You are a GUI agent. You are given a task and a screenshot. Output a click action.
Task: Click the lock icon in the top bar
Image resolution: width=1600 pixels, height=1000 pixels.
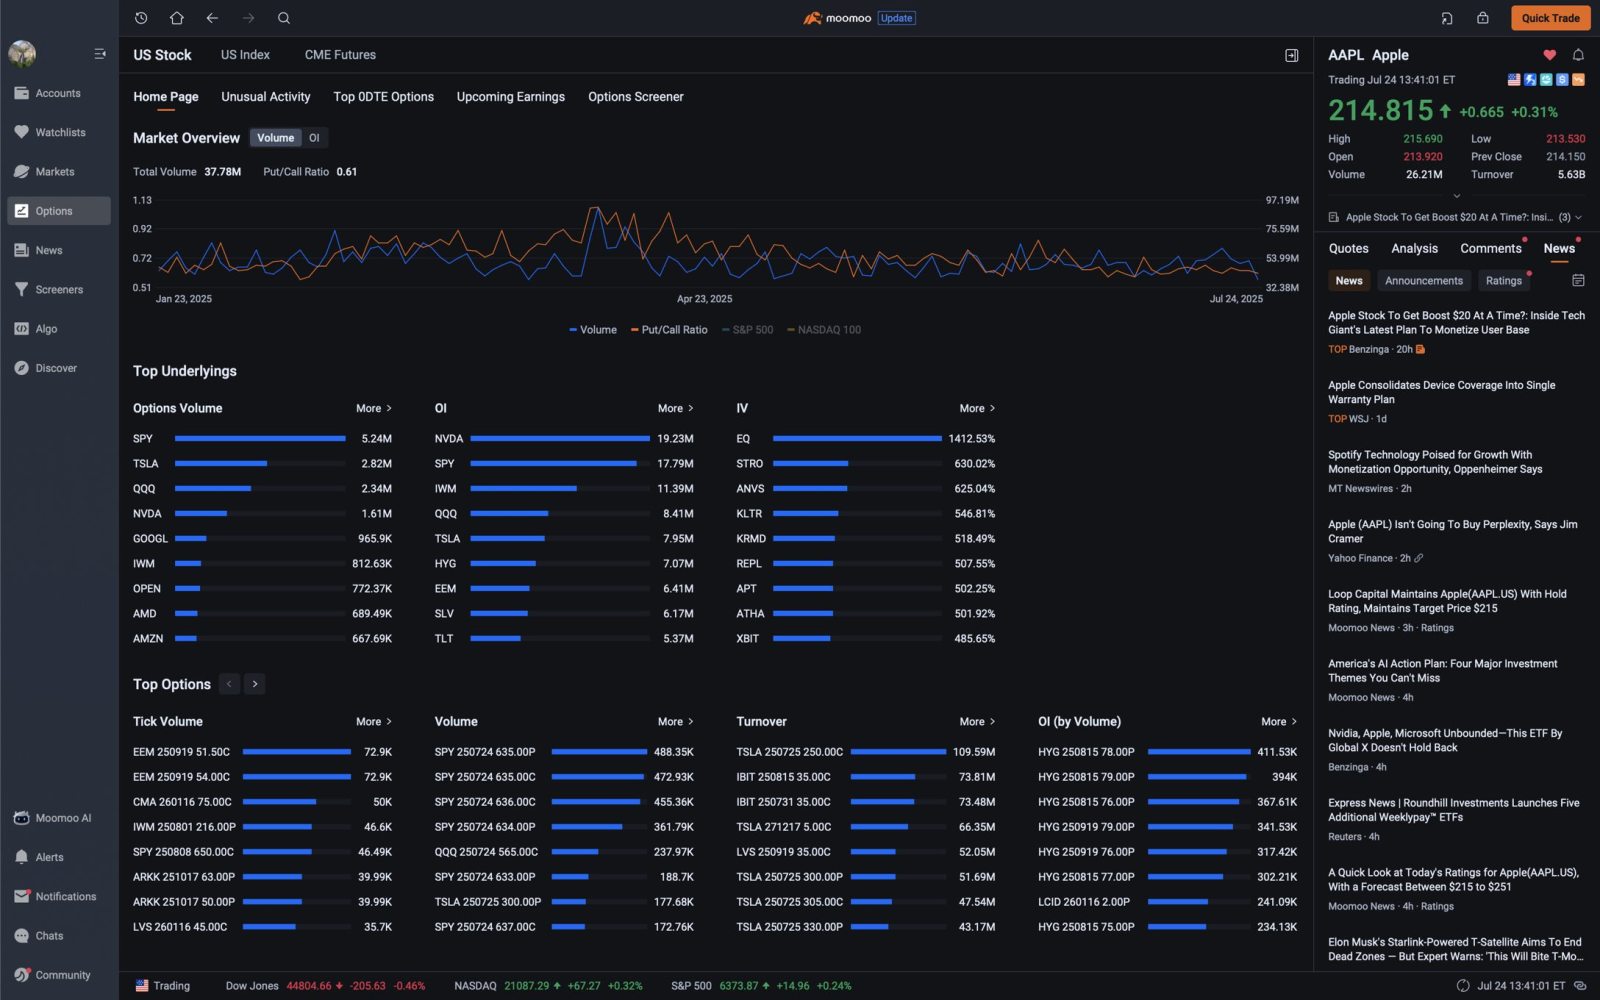tap(1483, 18)
